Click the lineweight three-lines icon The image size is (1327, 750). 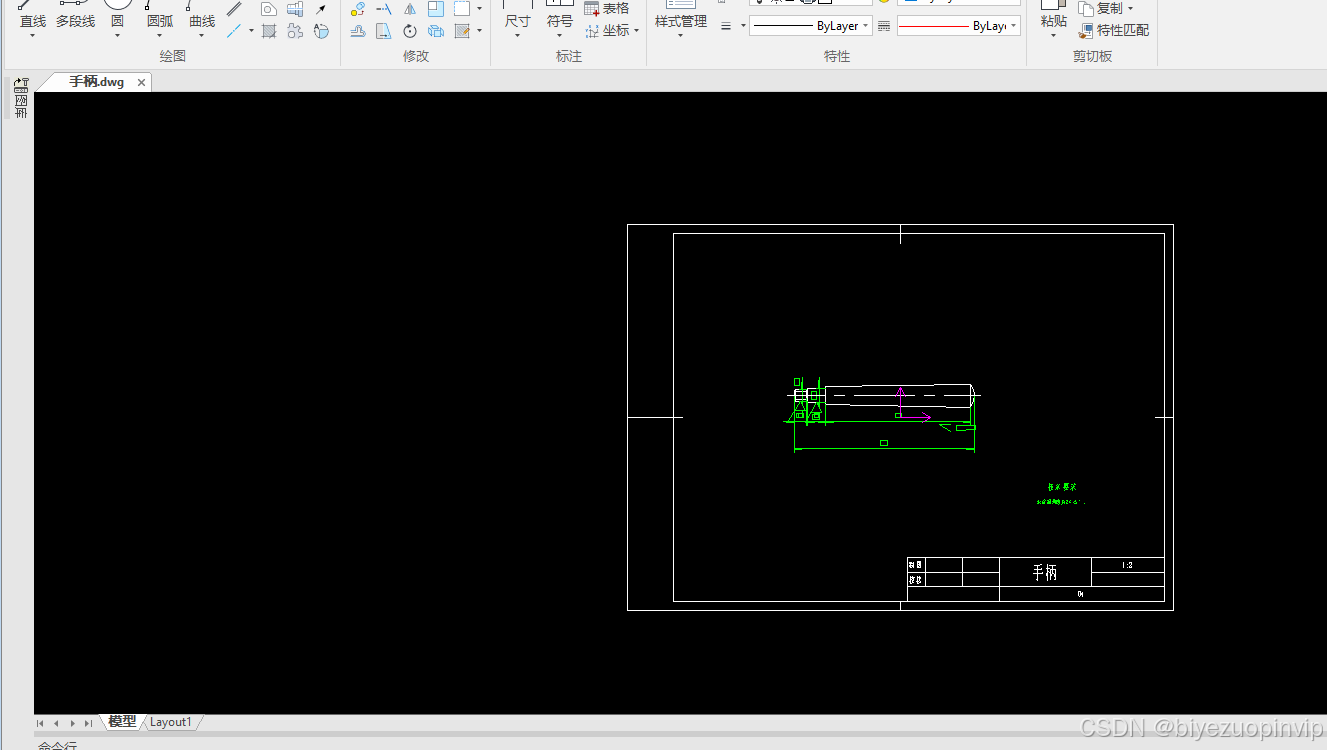pyautogui.click(x=727, y=26)
